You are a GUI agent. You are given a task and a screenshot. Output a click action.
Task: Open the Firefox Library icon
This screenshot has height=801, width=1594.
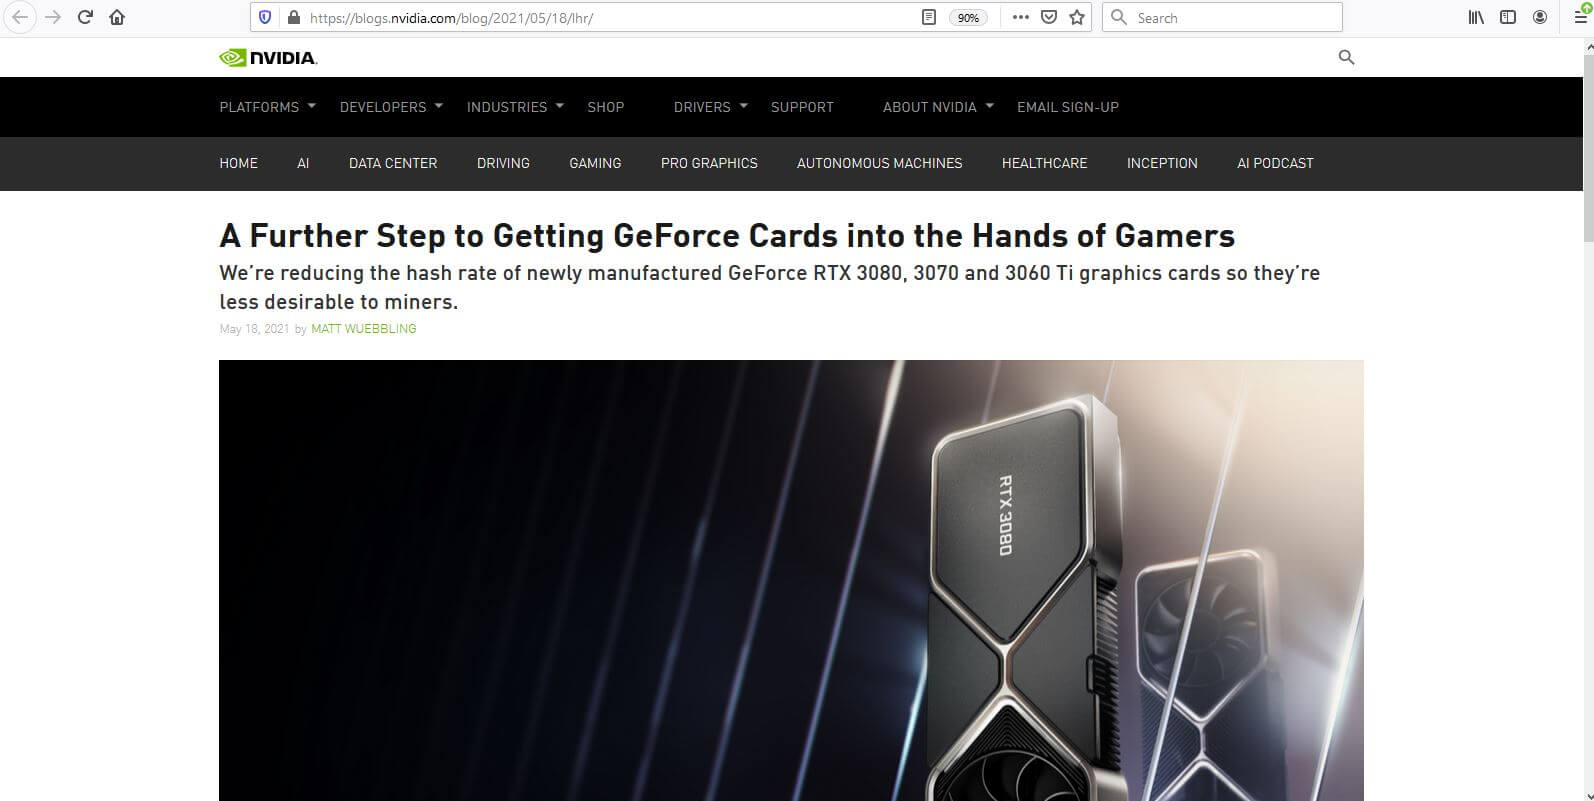(1476, 17)
